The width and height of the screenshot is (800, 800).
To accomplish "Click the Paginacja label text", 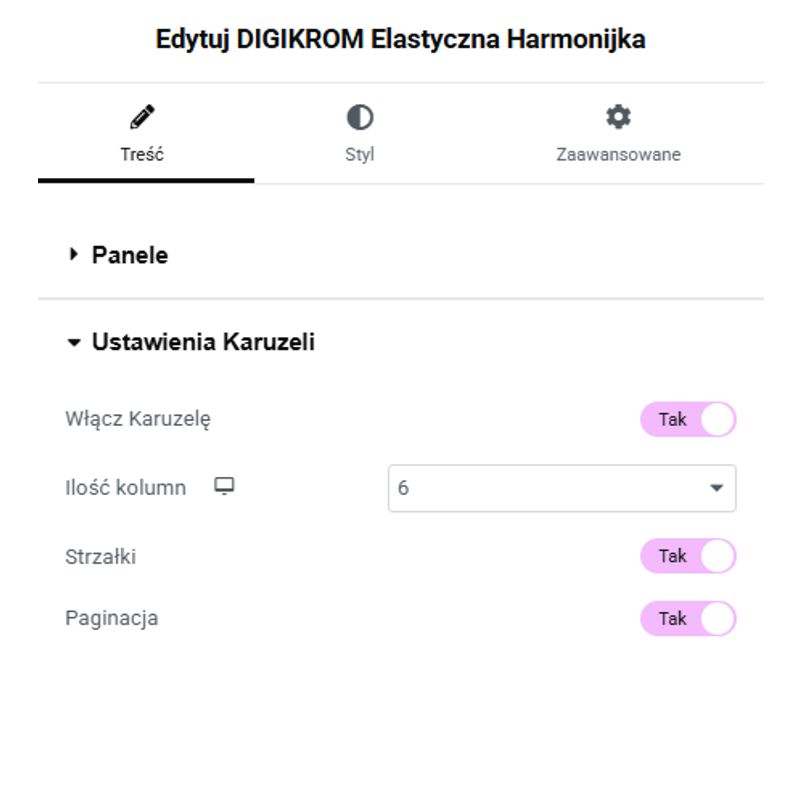I will click(112, 618).
